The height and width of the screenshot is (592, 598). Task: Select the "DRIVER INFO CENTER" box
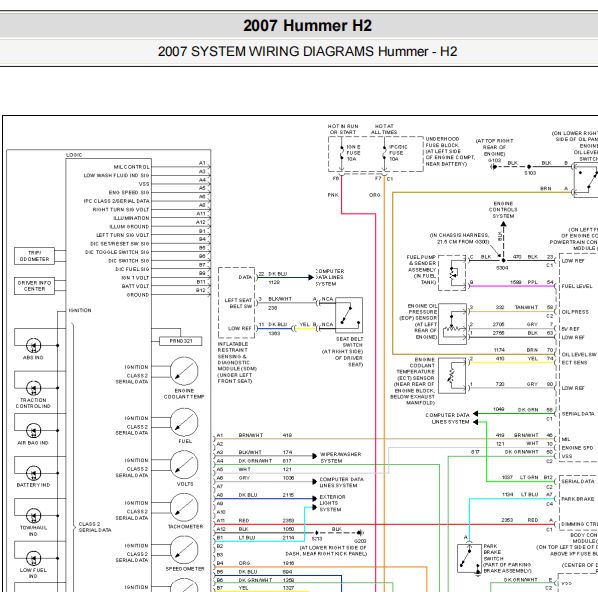pos(34,286)
